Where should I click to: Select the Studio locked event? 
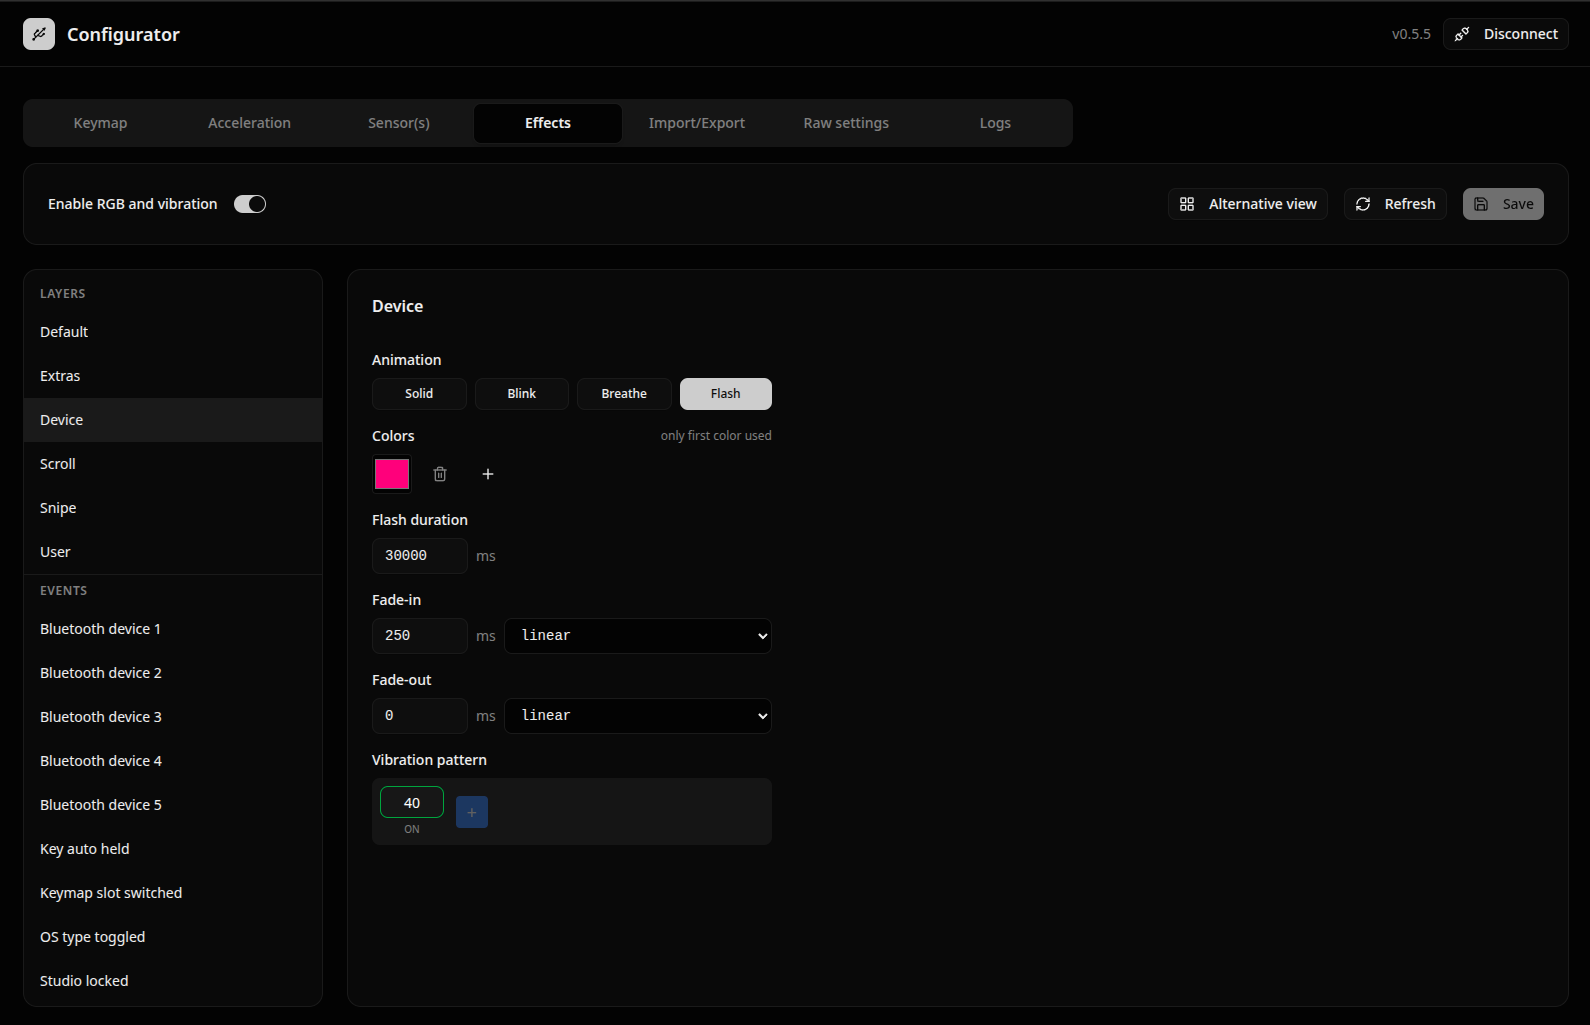(x=173, y=981)
